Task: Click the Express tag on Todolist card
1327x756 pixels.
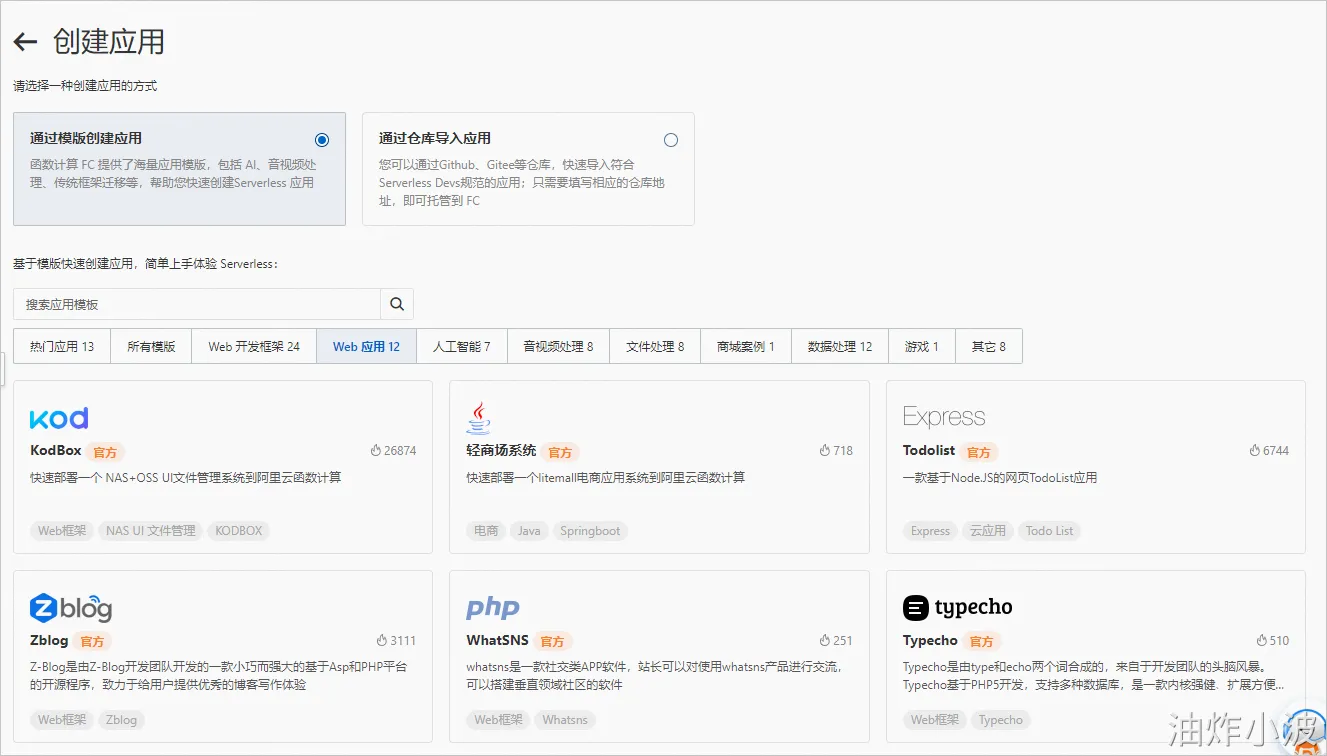Action: pos(930,531)
